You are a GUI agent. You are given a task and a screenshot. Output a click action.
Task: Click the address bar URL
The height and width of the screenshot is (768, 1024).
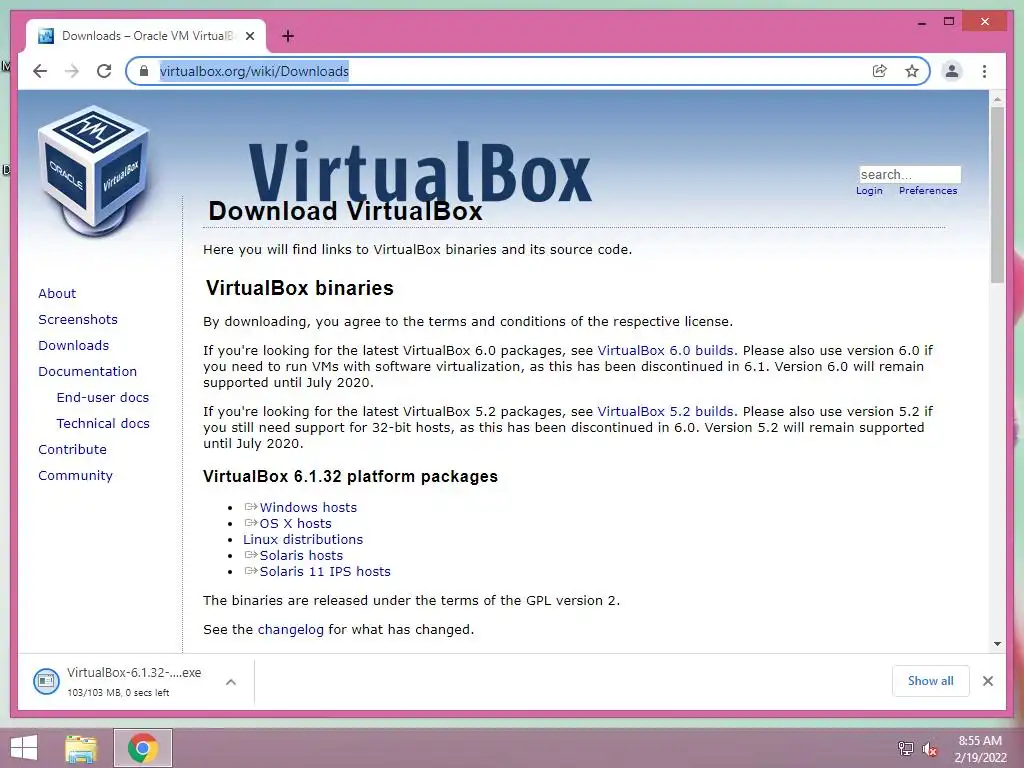click(254, 71)
